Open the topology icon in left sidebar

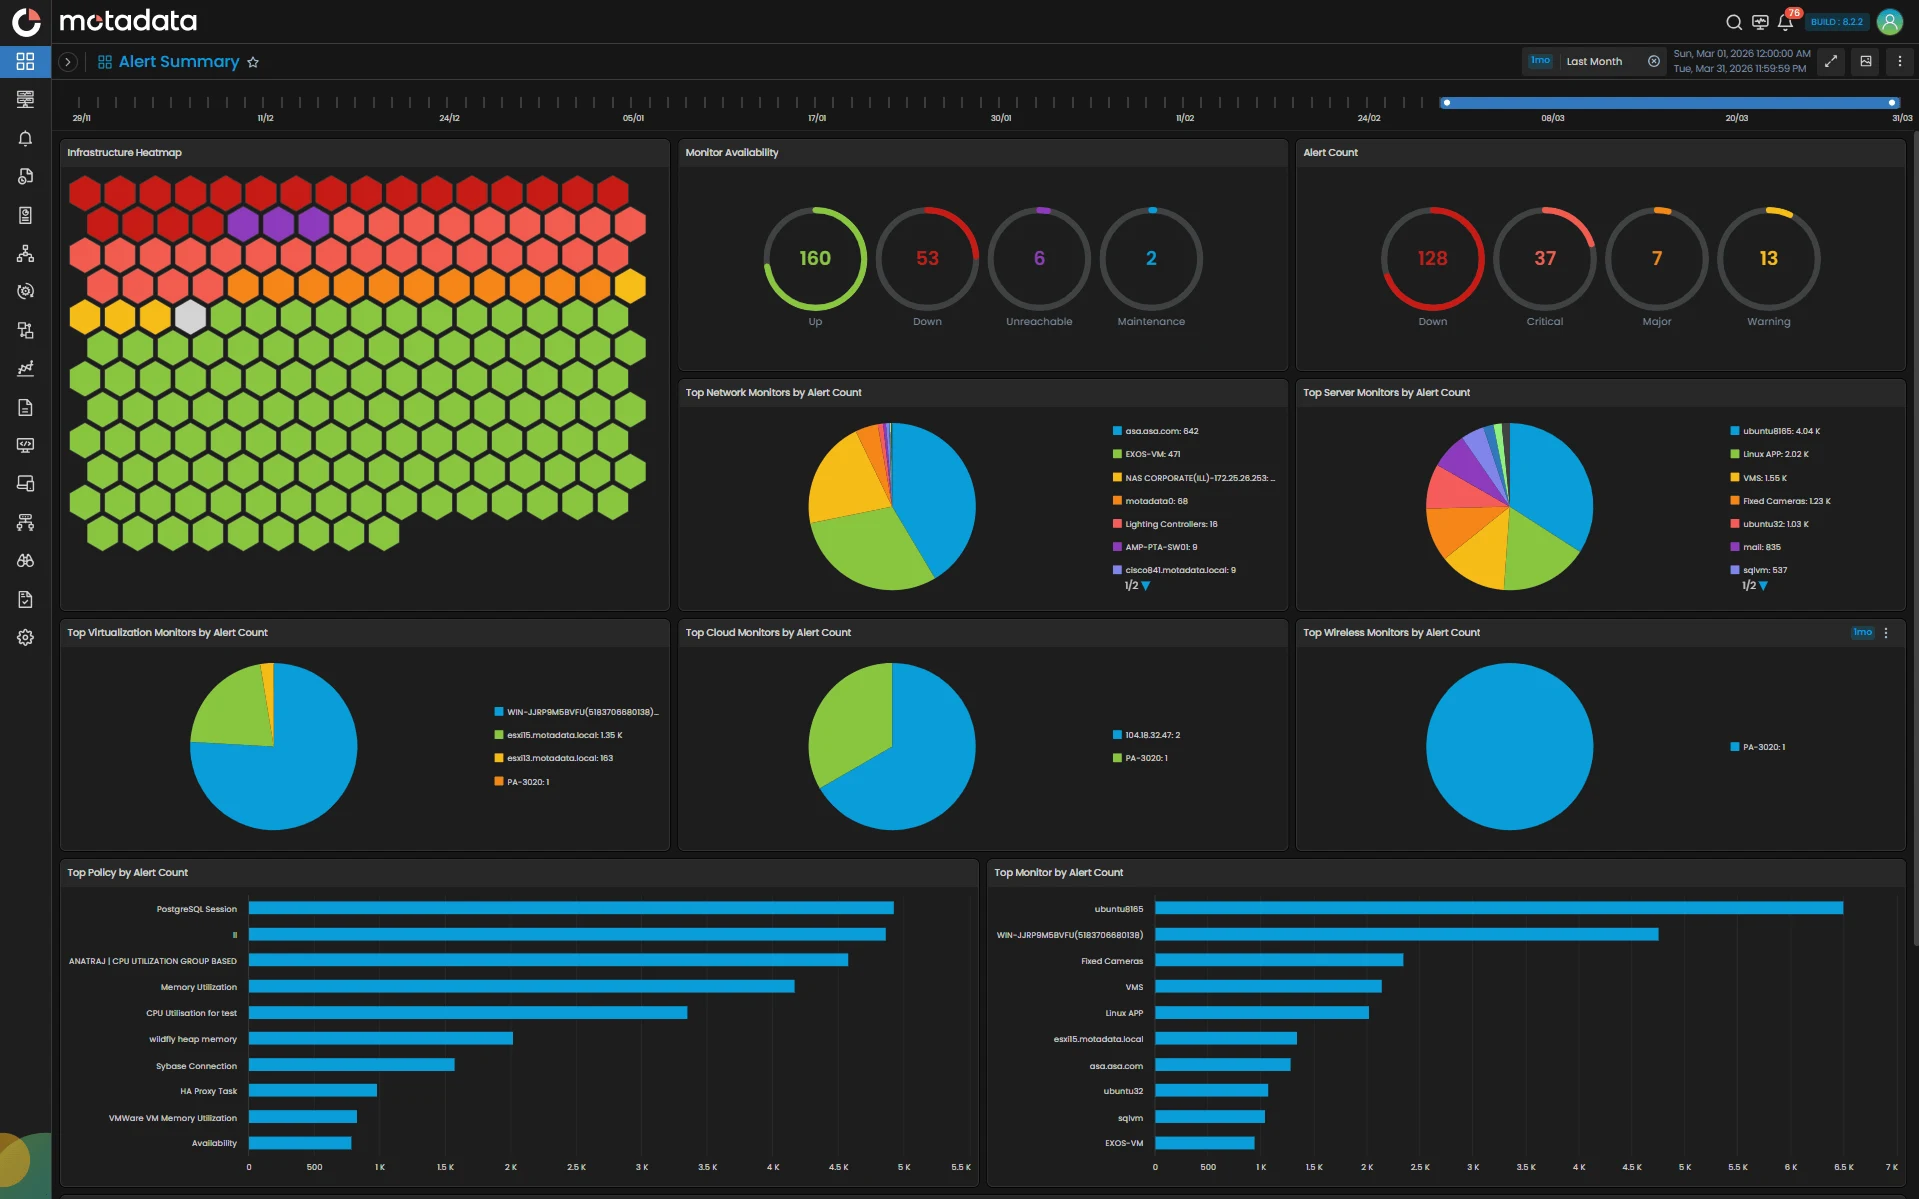click(25, 253)
